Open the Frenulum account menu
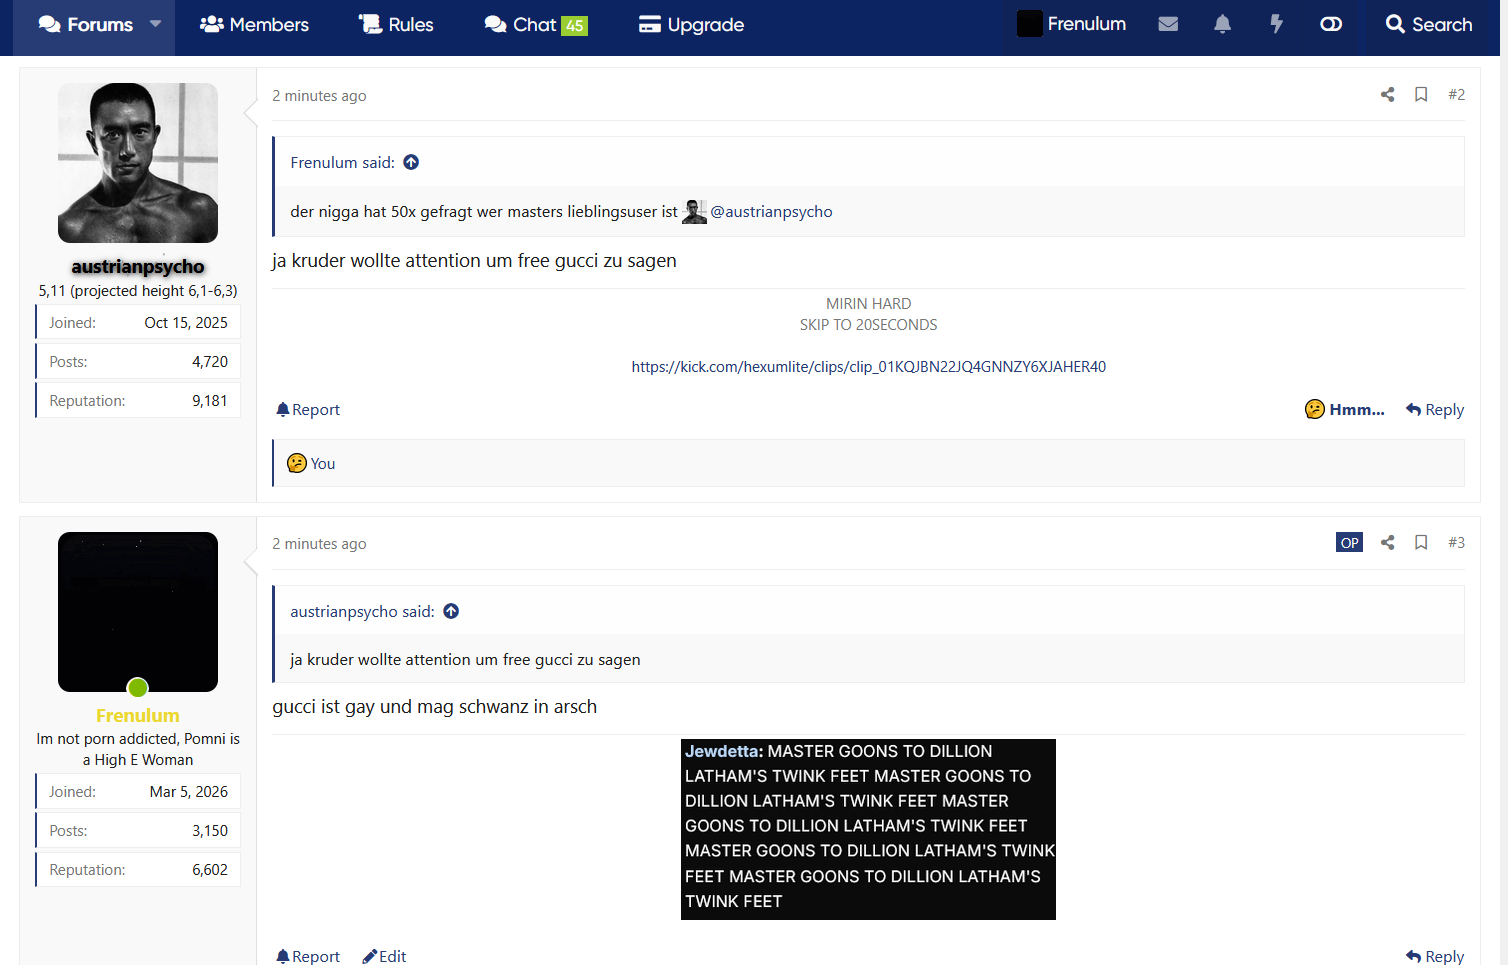The image size is (1508, 965). coord(1071,24)
